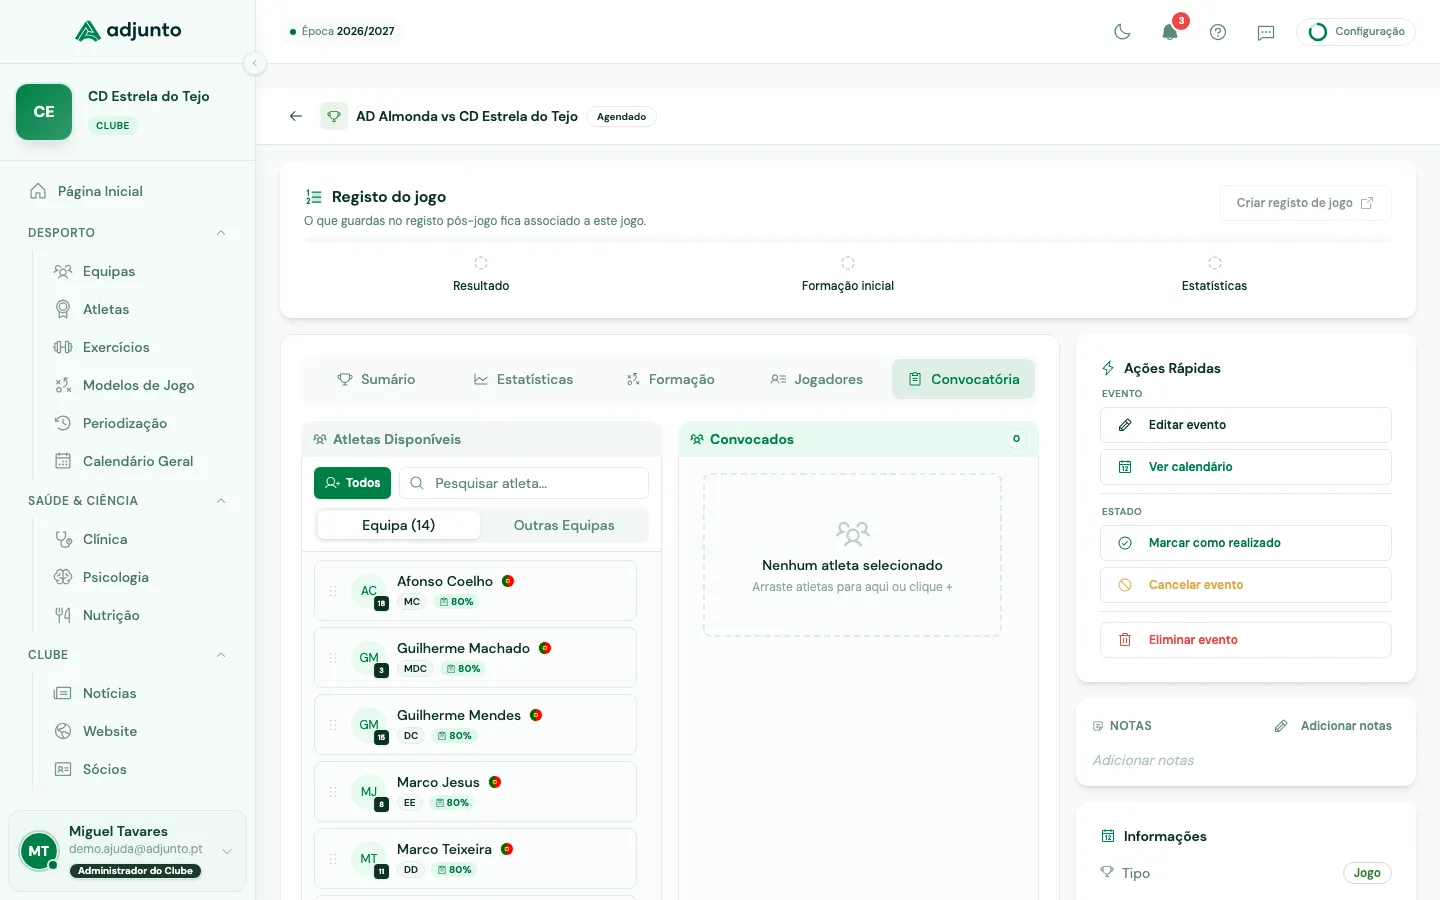Click drag handle on Marco Teixeira card
This screenshot has height=900, width=1440.
click(333, 859)
